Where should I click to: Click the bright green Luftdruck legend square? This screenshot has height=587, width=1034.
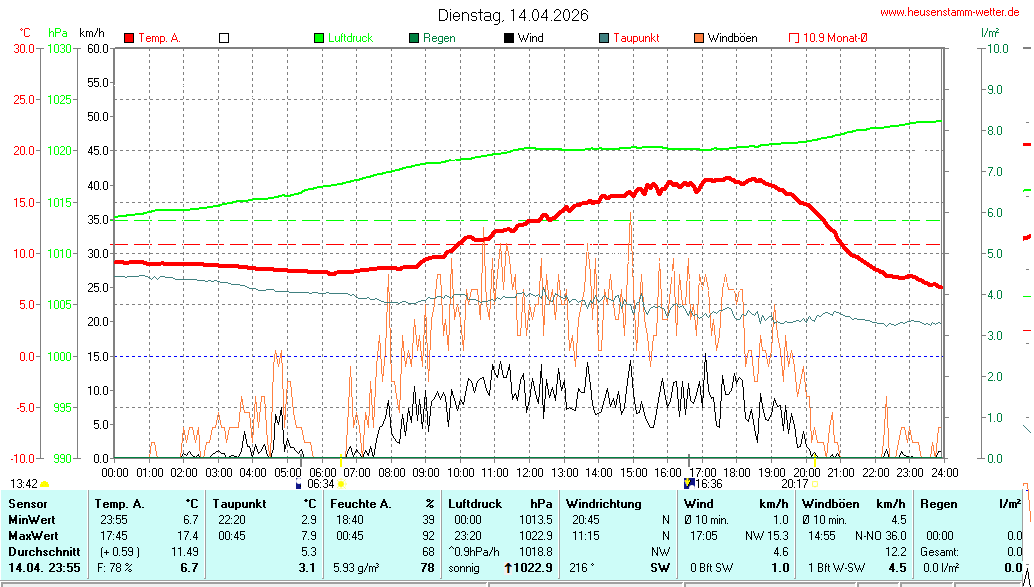tap(319, 38)
